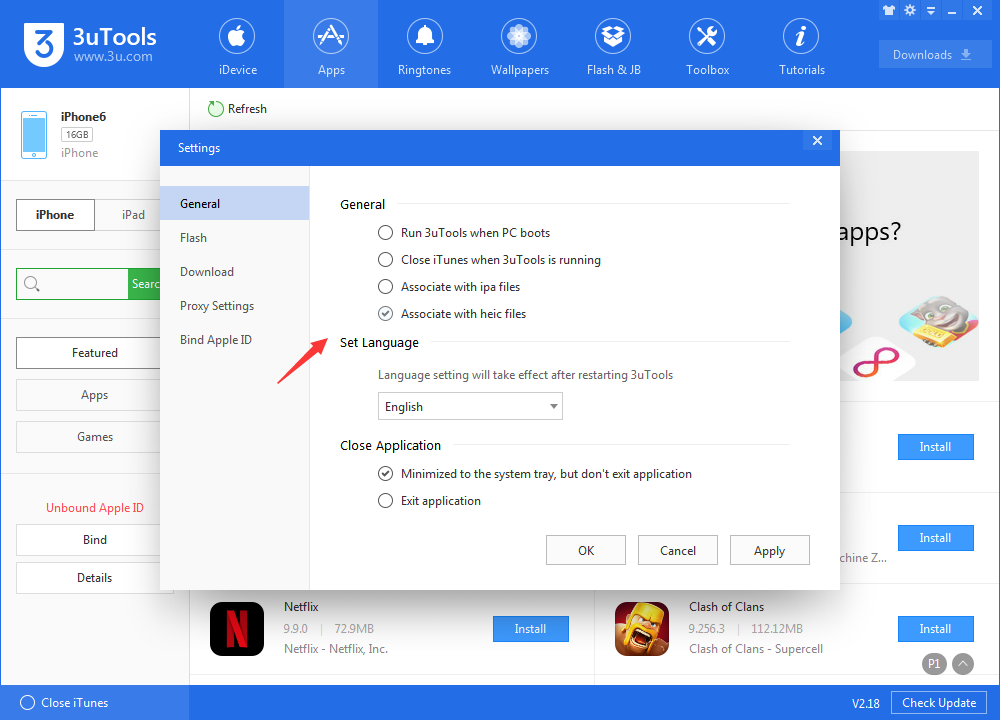The width and height of the screenshot is (1000, 720).
Task: Toggle Associate with heic files
Action: (385, 313)
